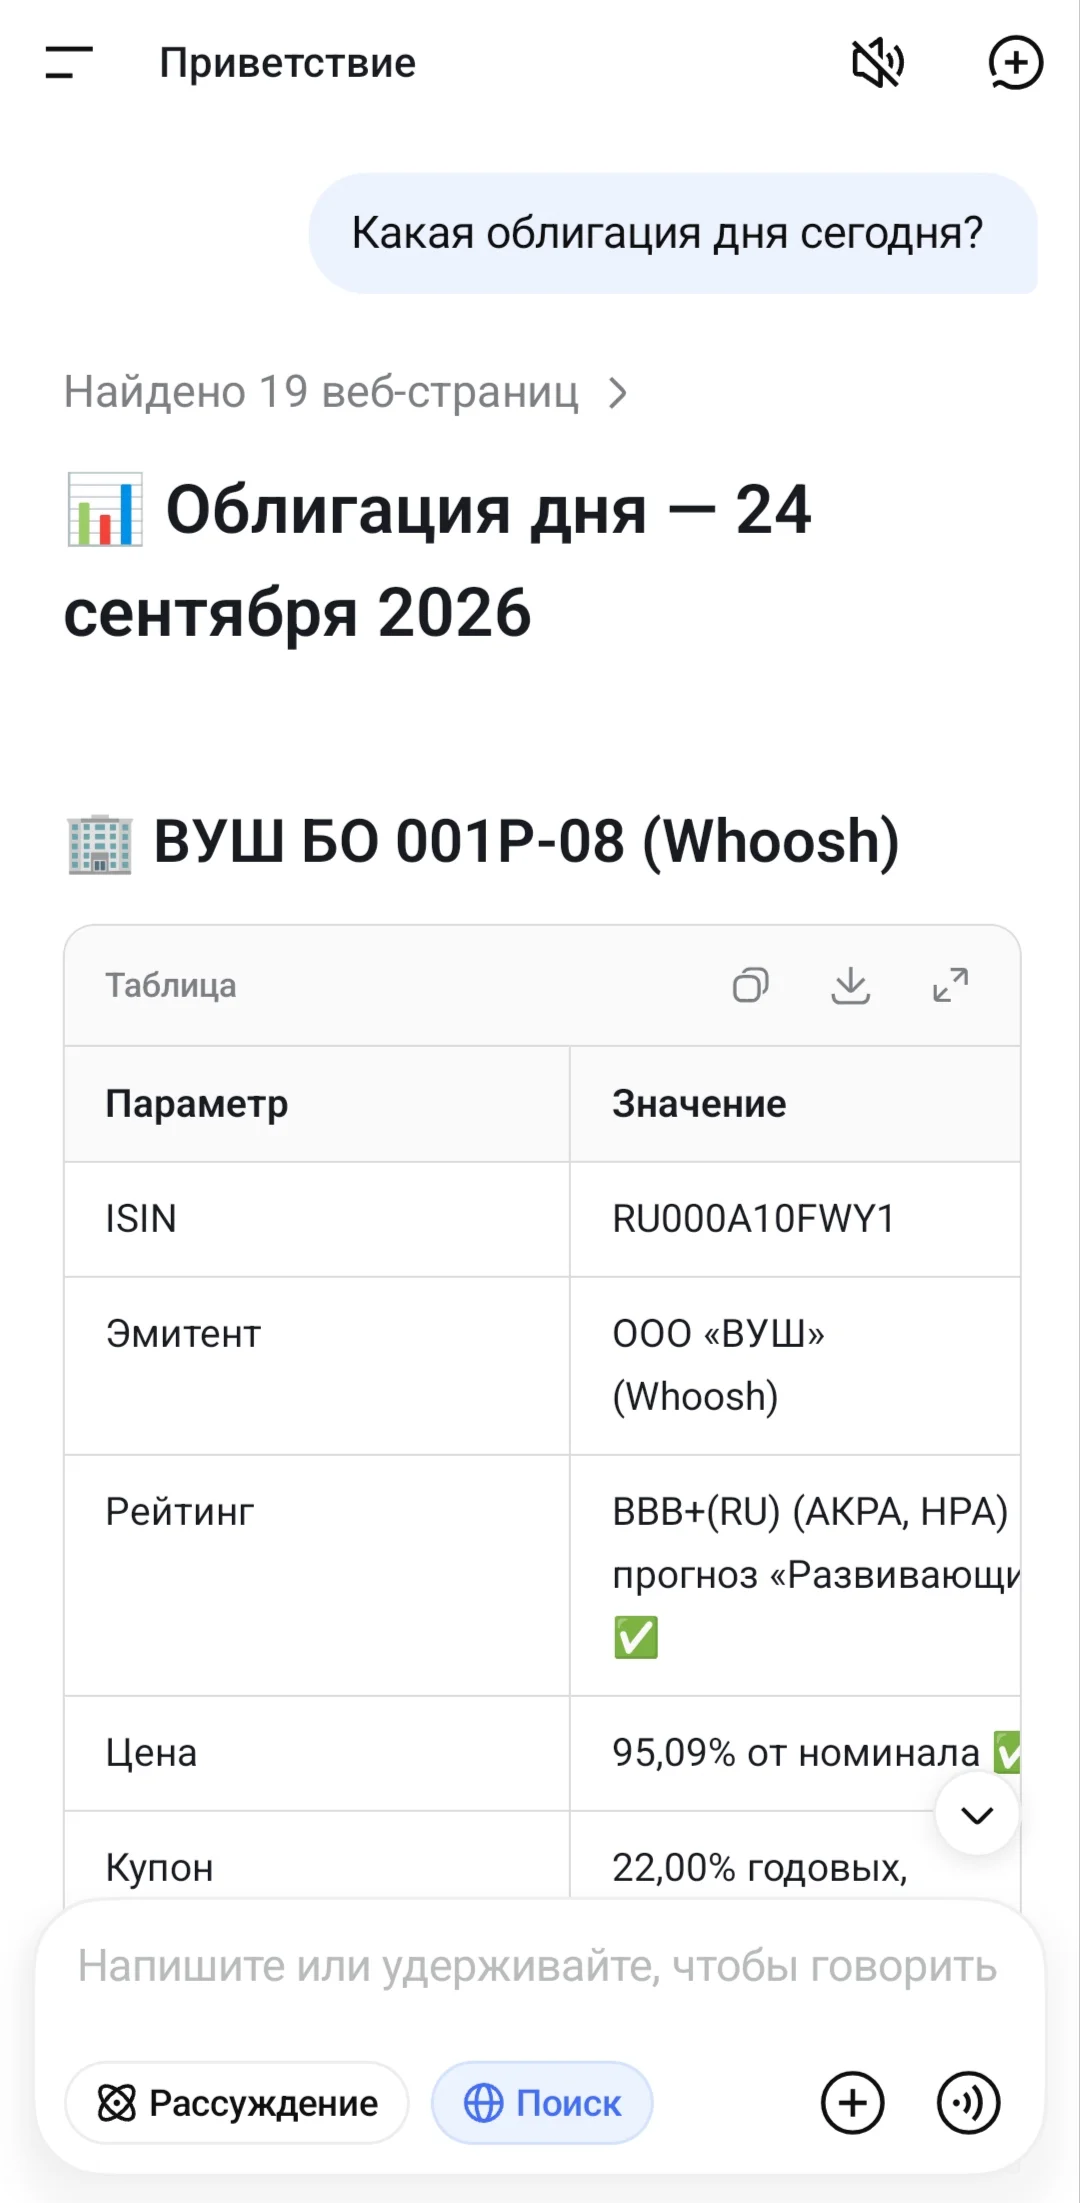Image resolution: width=1080 pixels, height=2203 pixels.
Task: Toggle the Рассуждение reasoning mode
Action: [x=237, y=2102]
